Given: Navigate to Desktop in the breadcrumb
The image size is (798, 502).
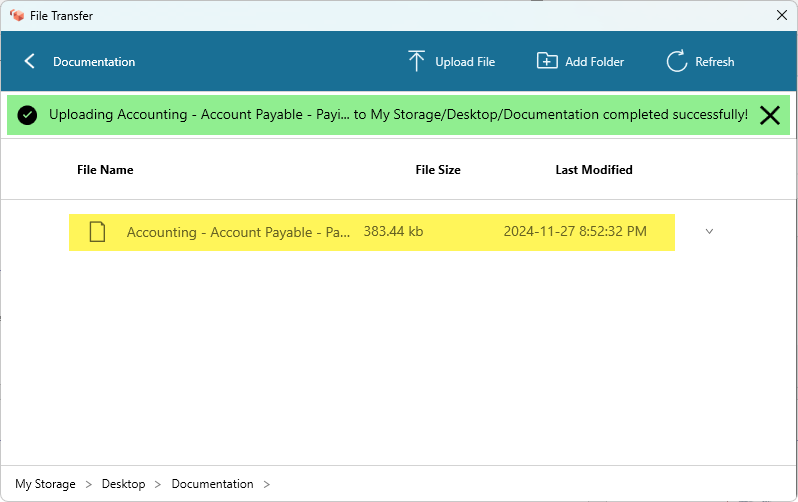Looking at the screenshot, I should 124,484.
